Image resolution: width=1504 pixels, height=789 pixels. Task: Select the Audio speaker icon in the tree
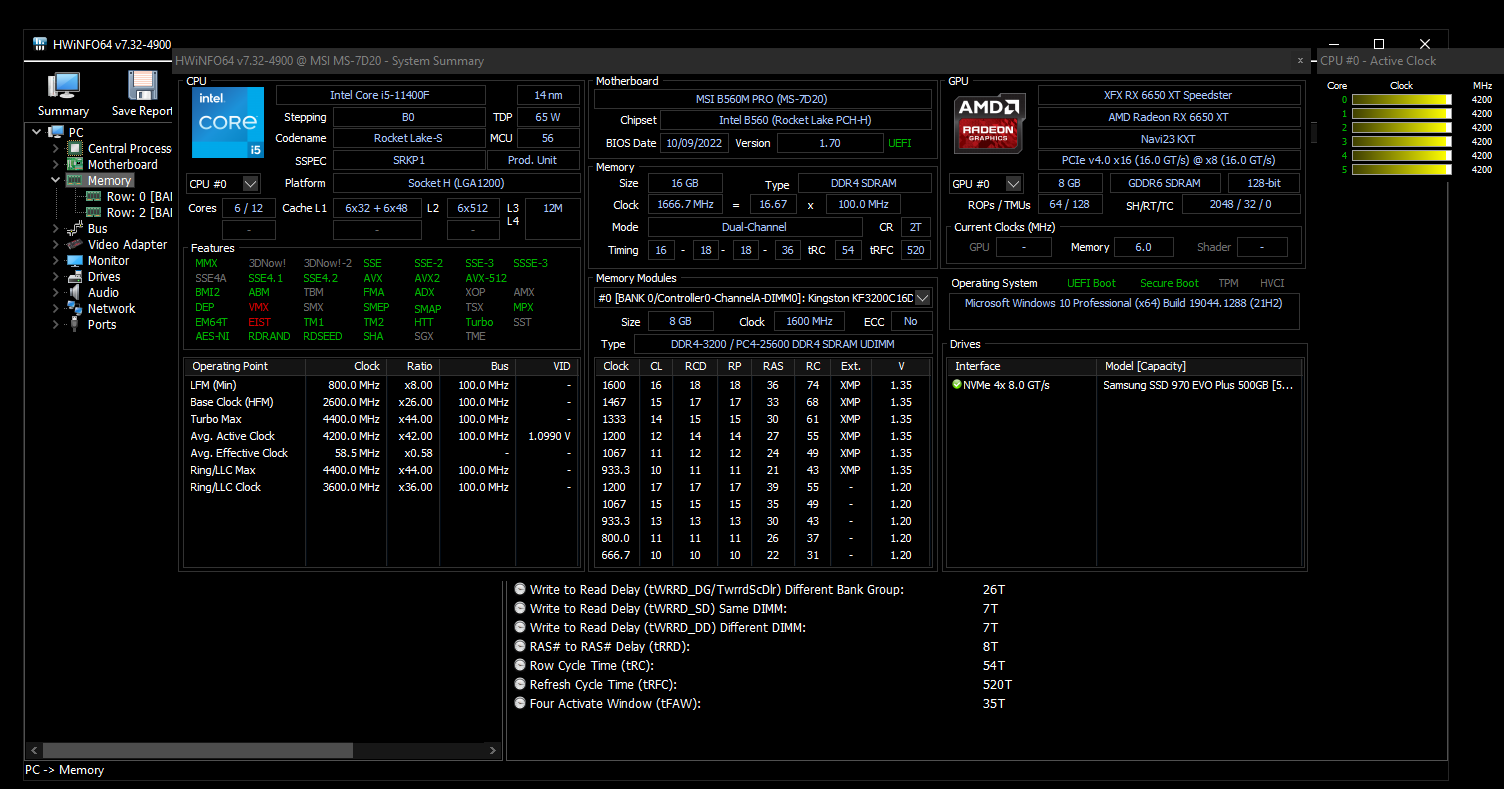click(x=75, y=292)
